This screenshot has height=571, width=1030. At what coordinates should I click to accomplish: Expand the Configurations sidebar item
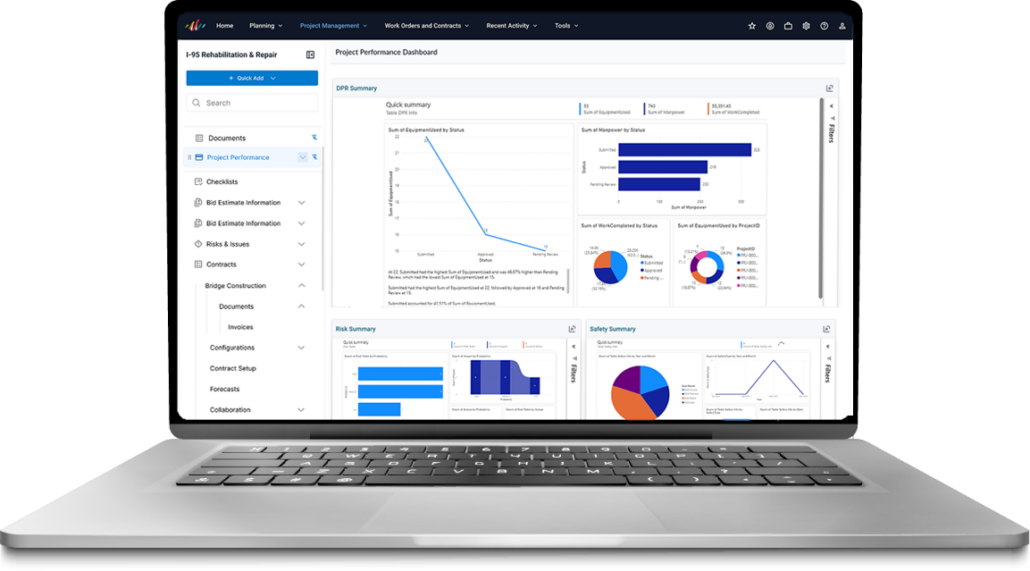click(x=301, y=348)
